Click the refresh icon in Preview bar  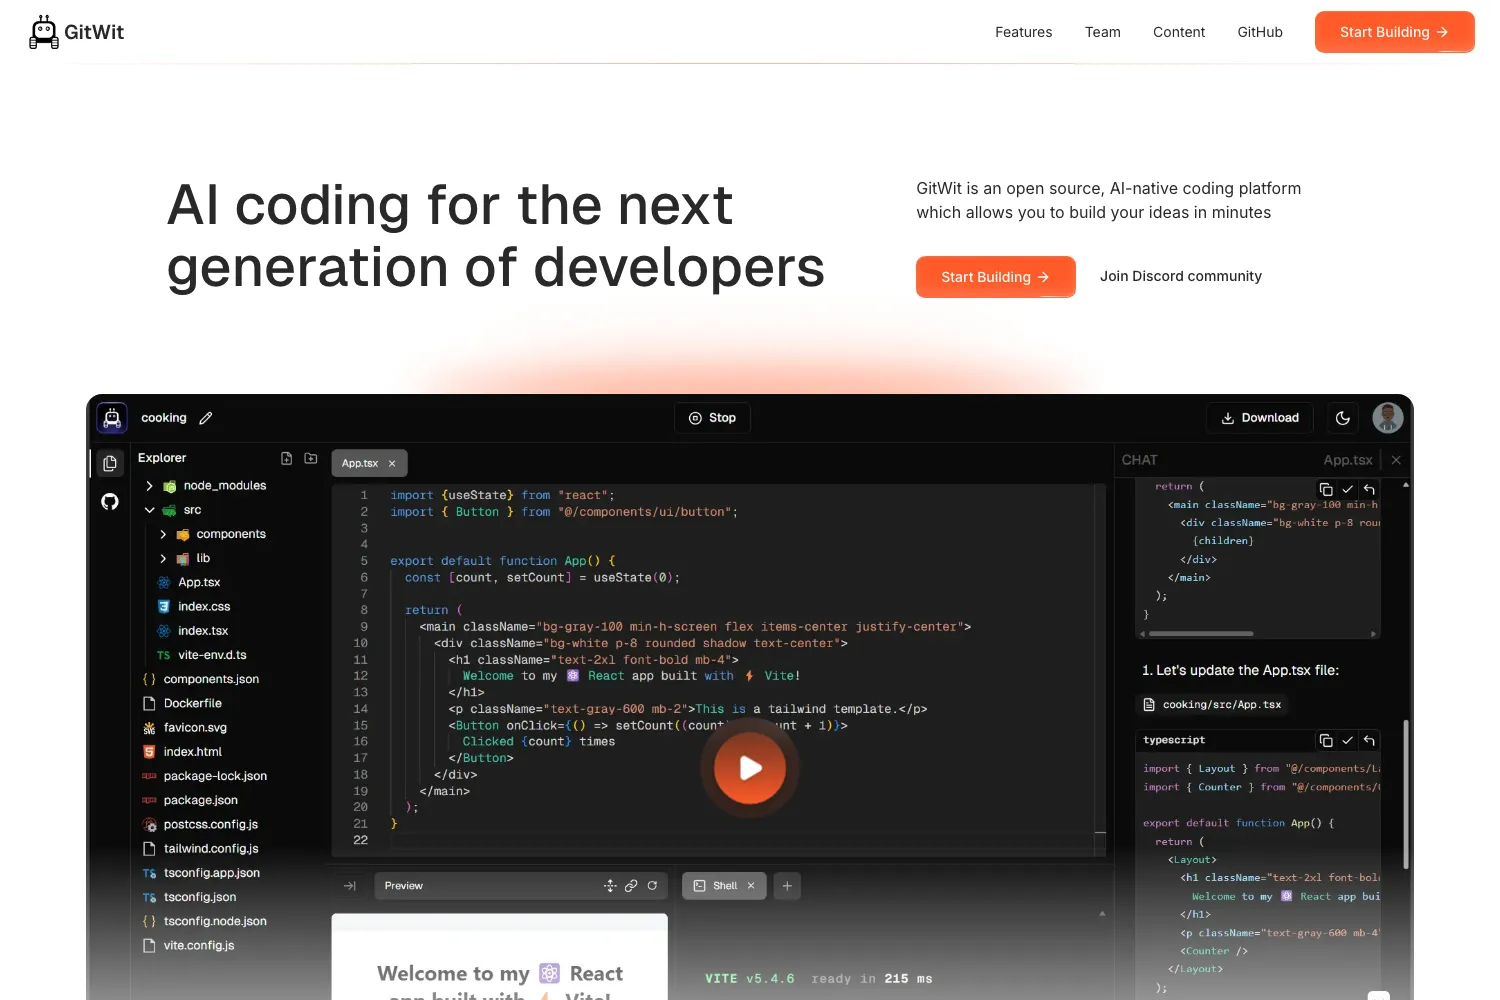652,886
